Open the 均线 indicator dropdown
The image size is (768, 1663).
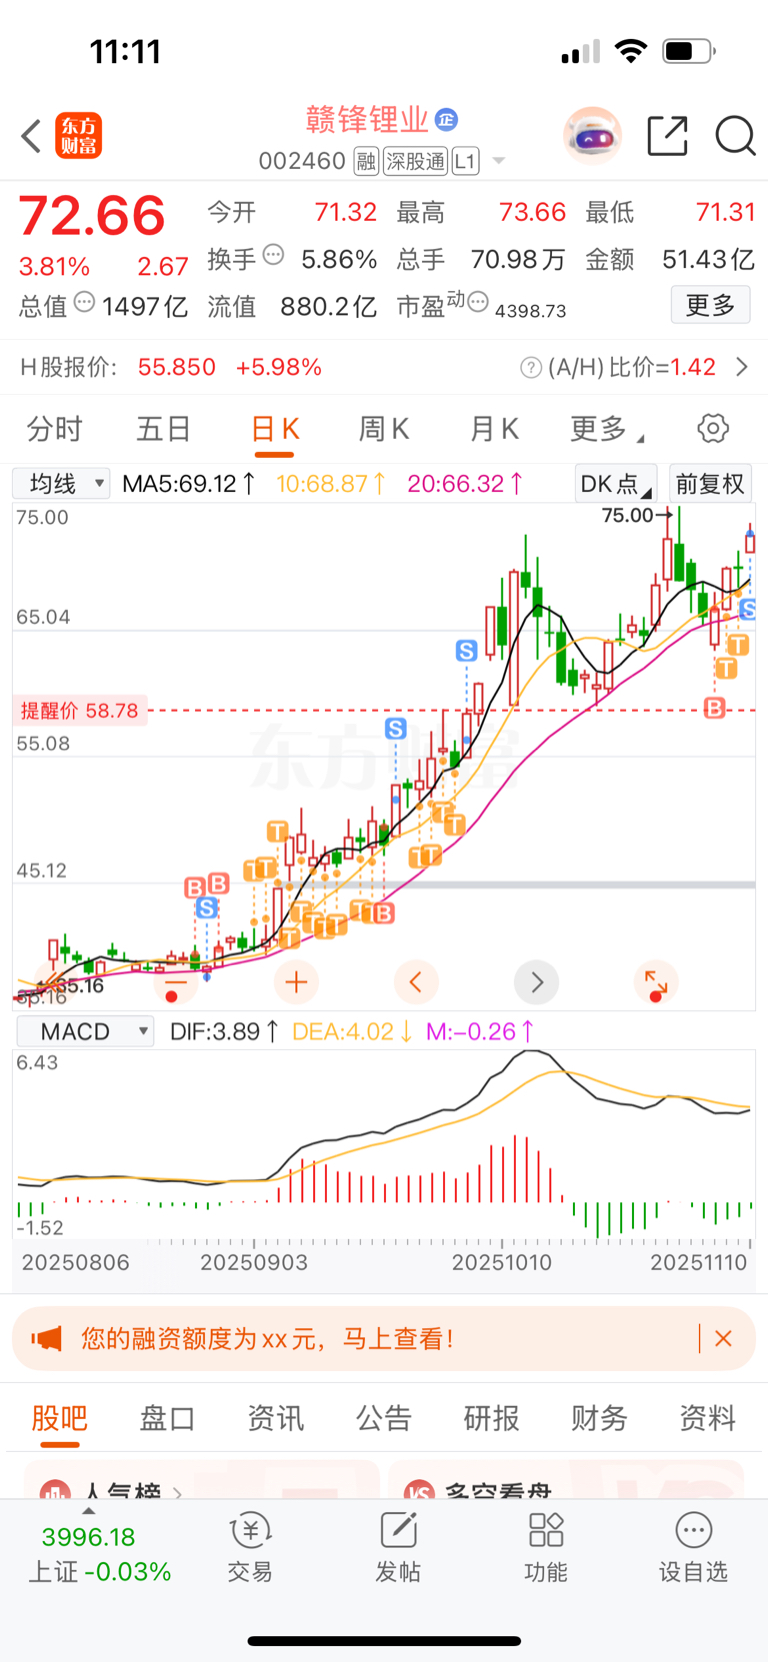tap(60, 484)
